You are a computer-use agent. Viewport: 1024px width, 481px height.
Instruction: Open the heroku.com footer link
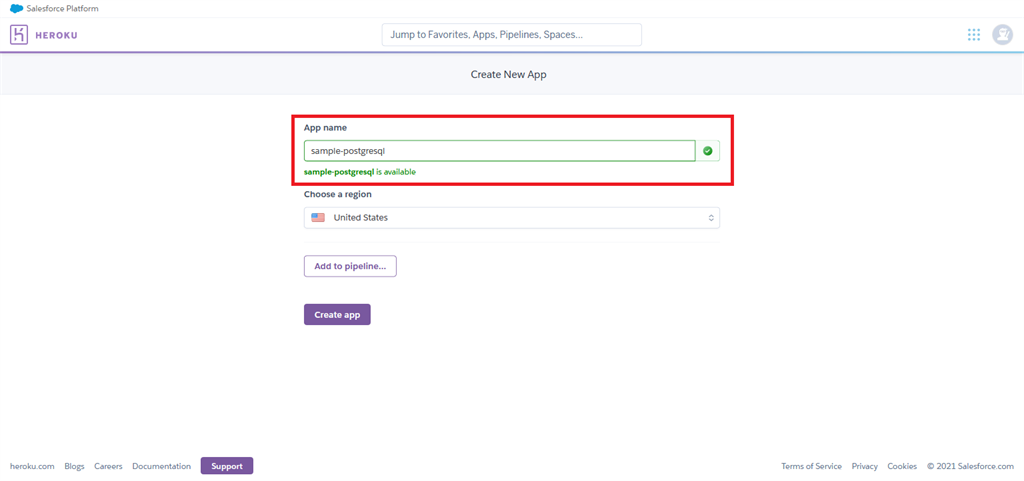(32, 466)
